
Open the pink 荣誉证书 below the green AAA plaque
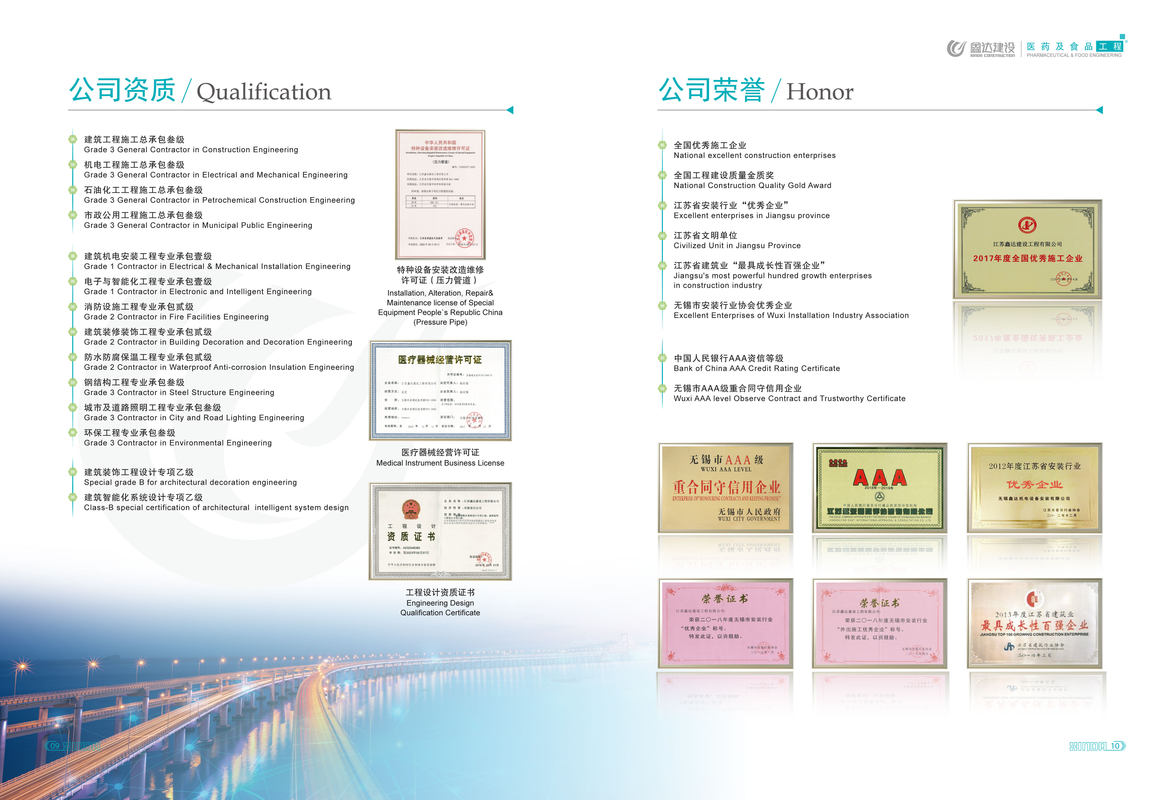[880, 623]
